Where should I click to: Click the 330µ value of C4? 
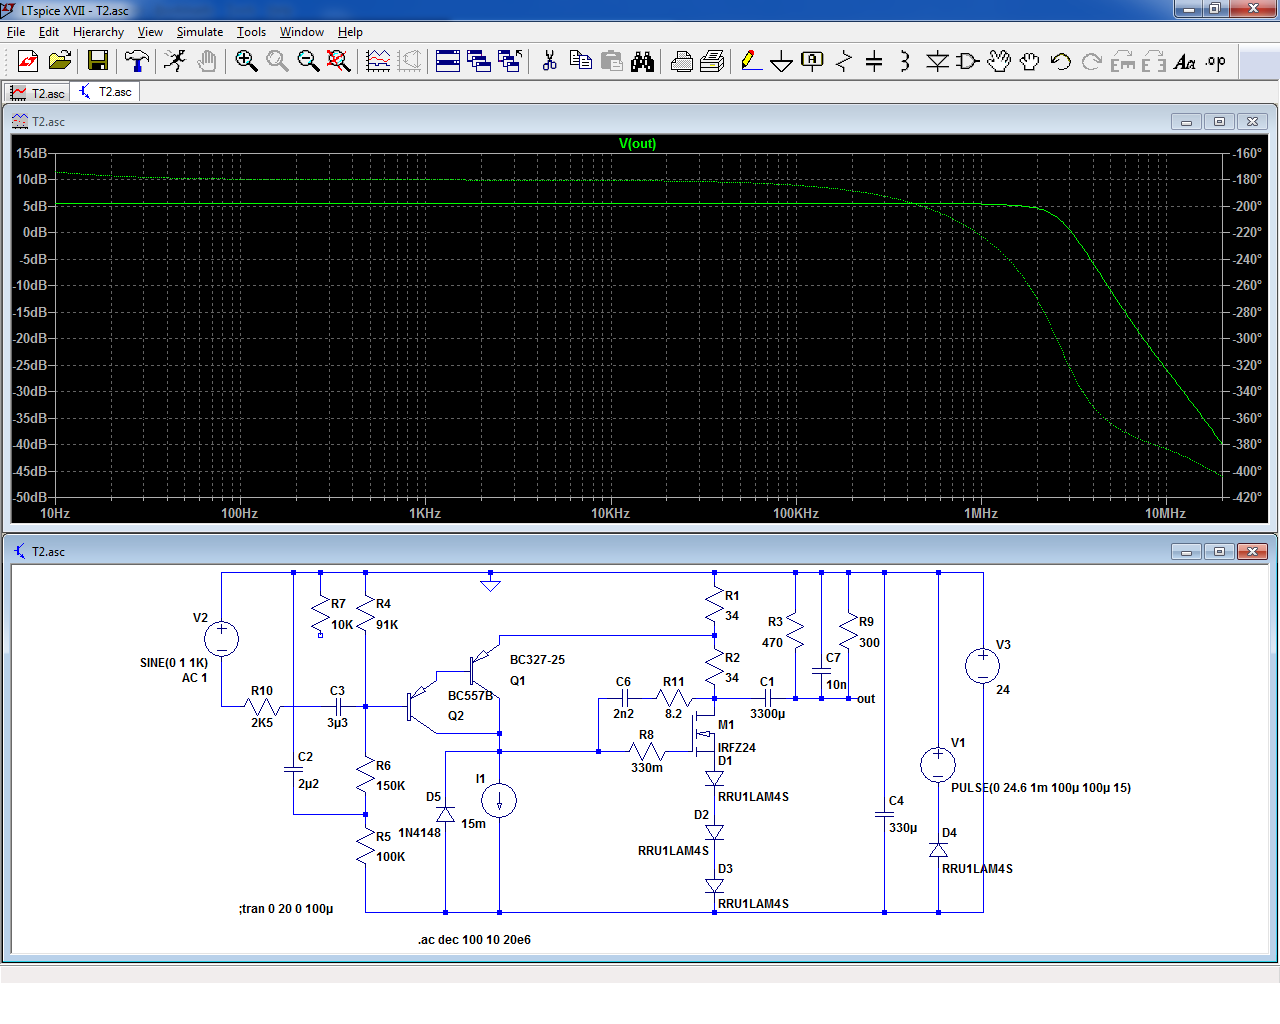tap(903, 828)
